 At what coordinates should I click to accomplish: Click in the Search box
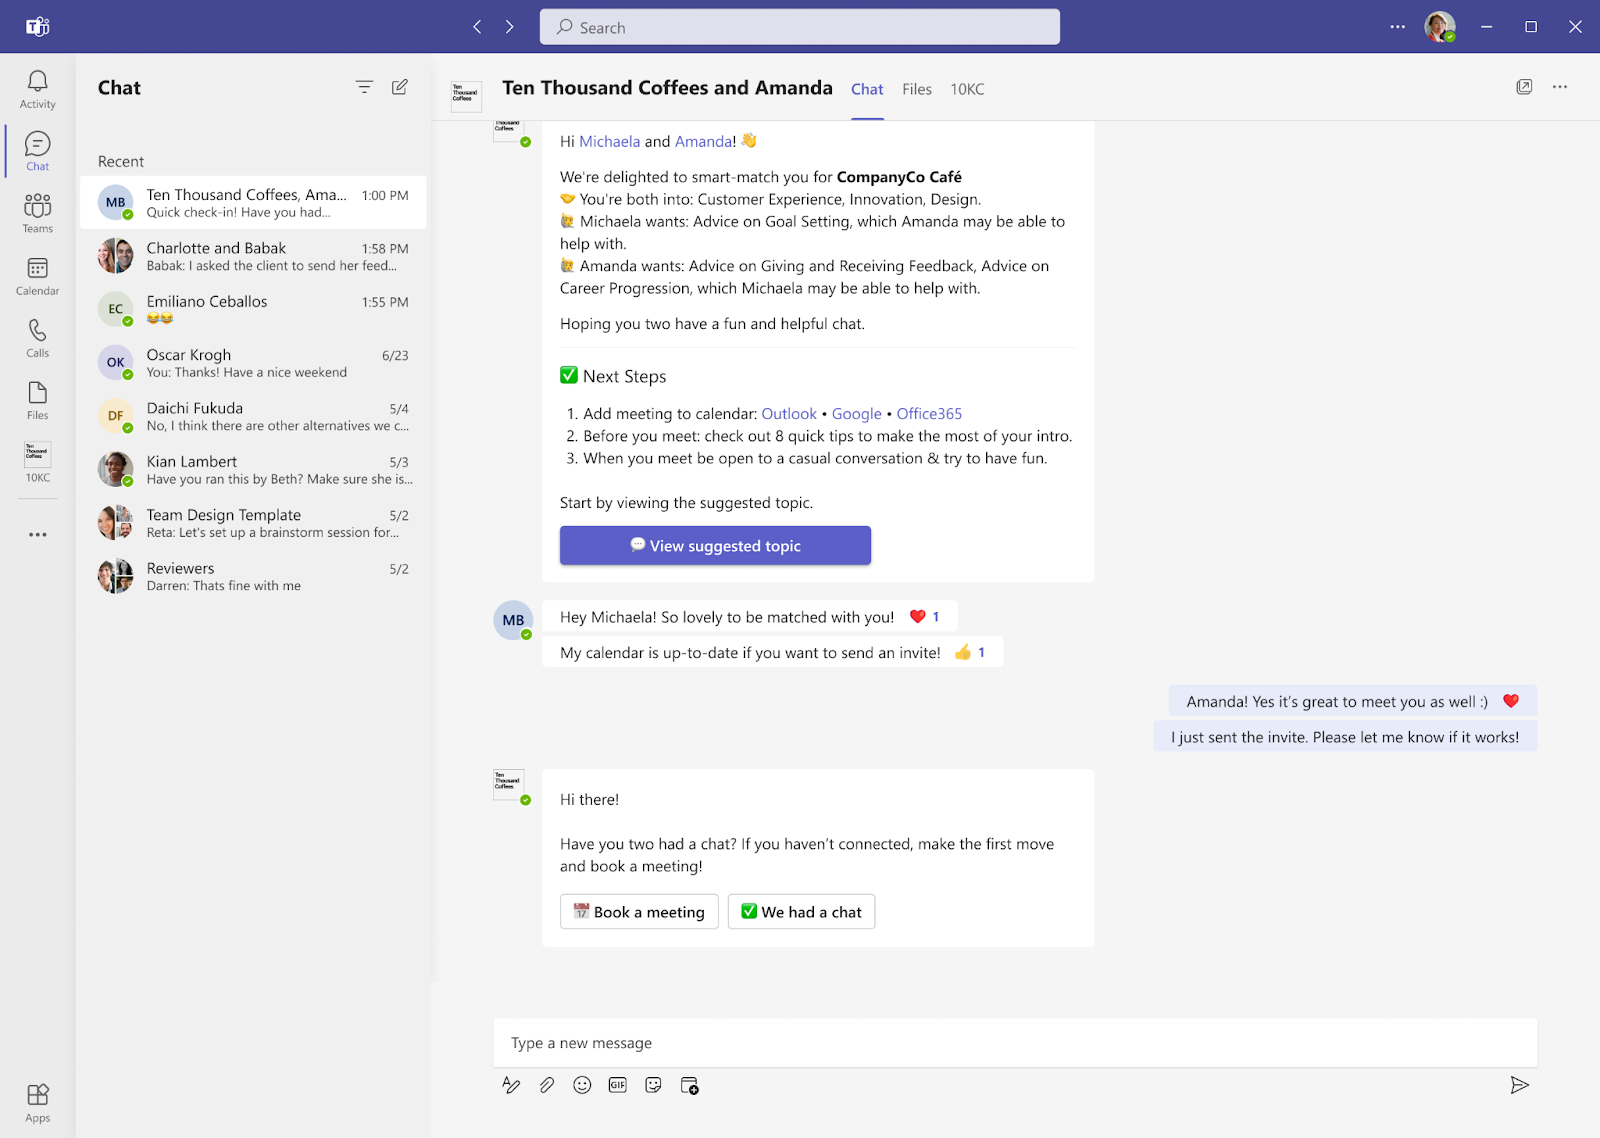[800, 27]
